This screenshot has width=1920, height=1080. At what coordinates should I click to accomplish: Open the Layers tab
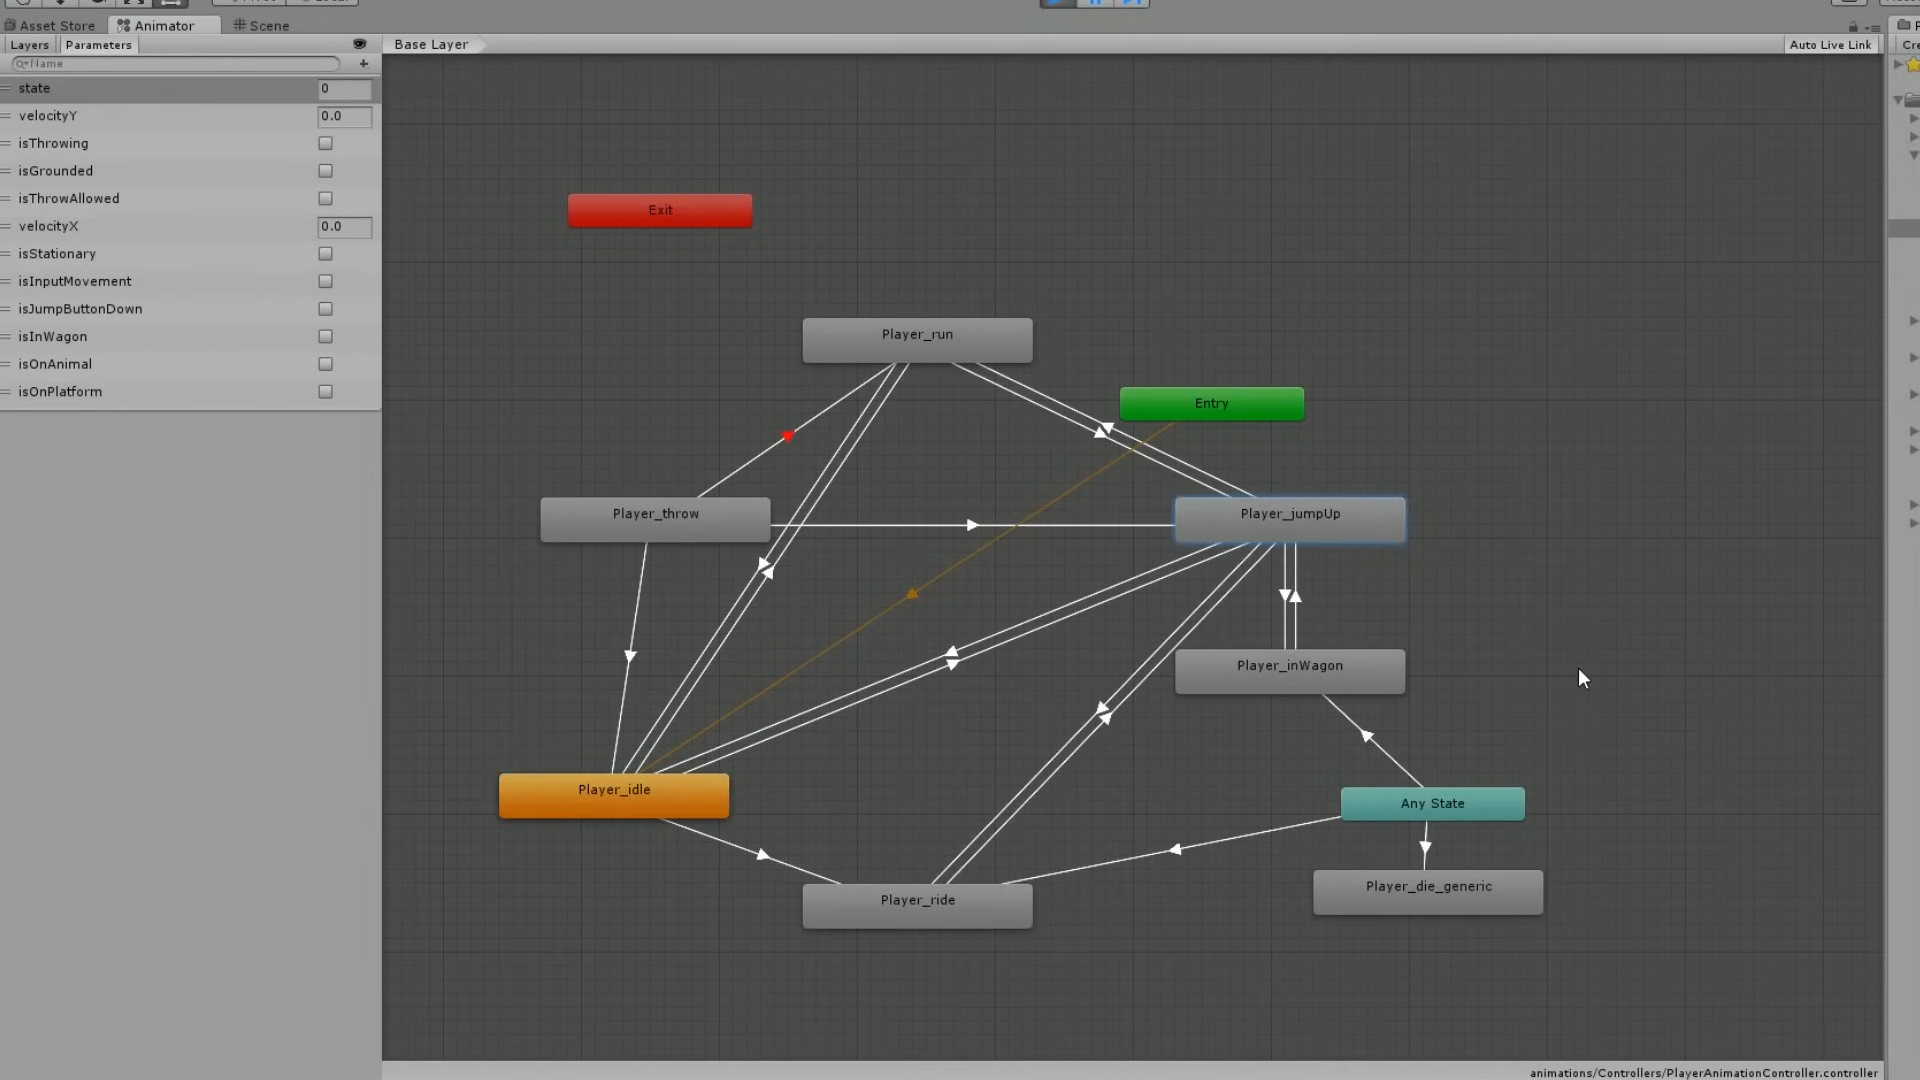click(x=29, y=45)
